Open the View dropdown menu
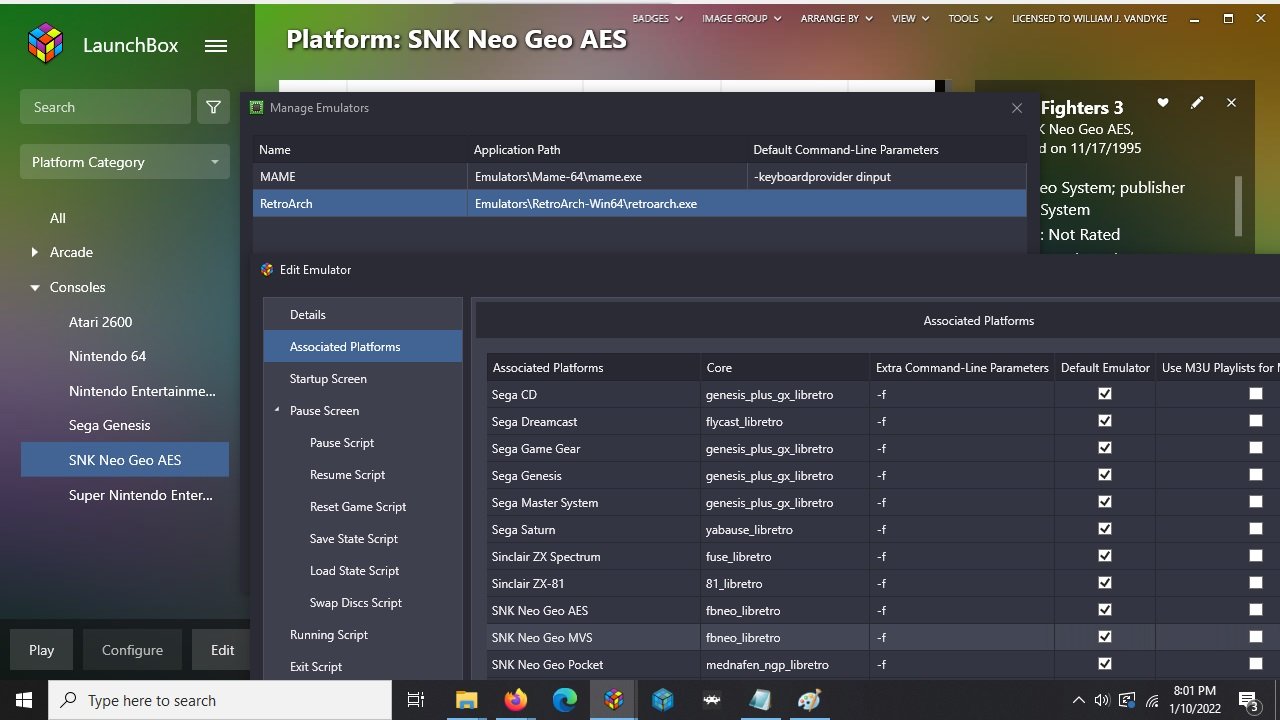Screen dimensions: 1280x720 pos(910,18)
